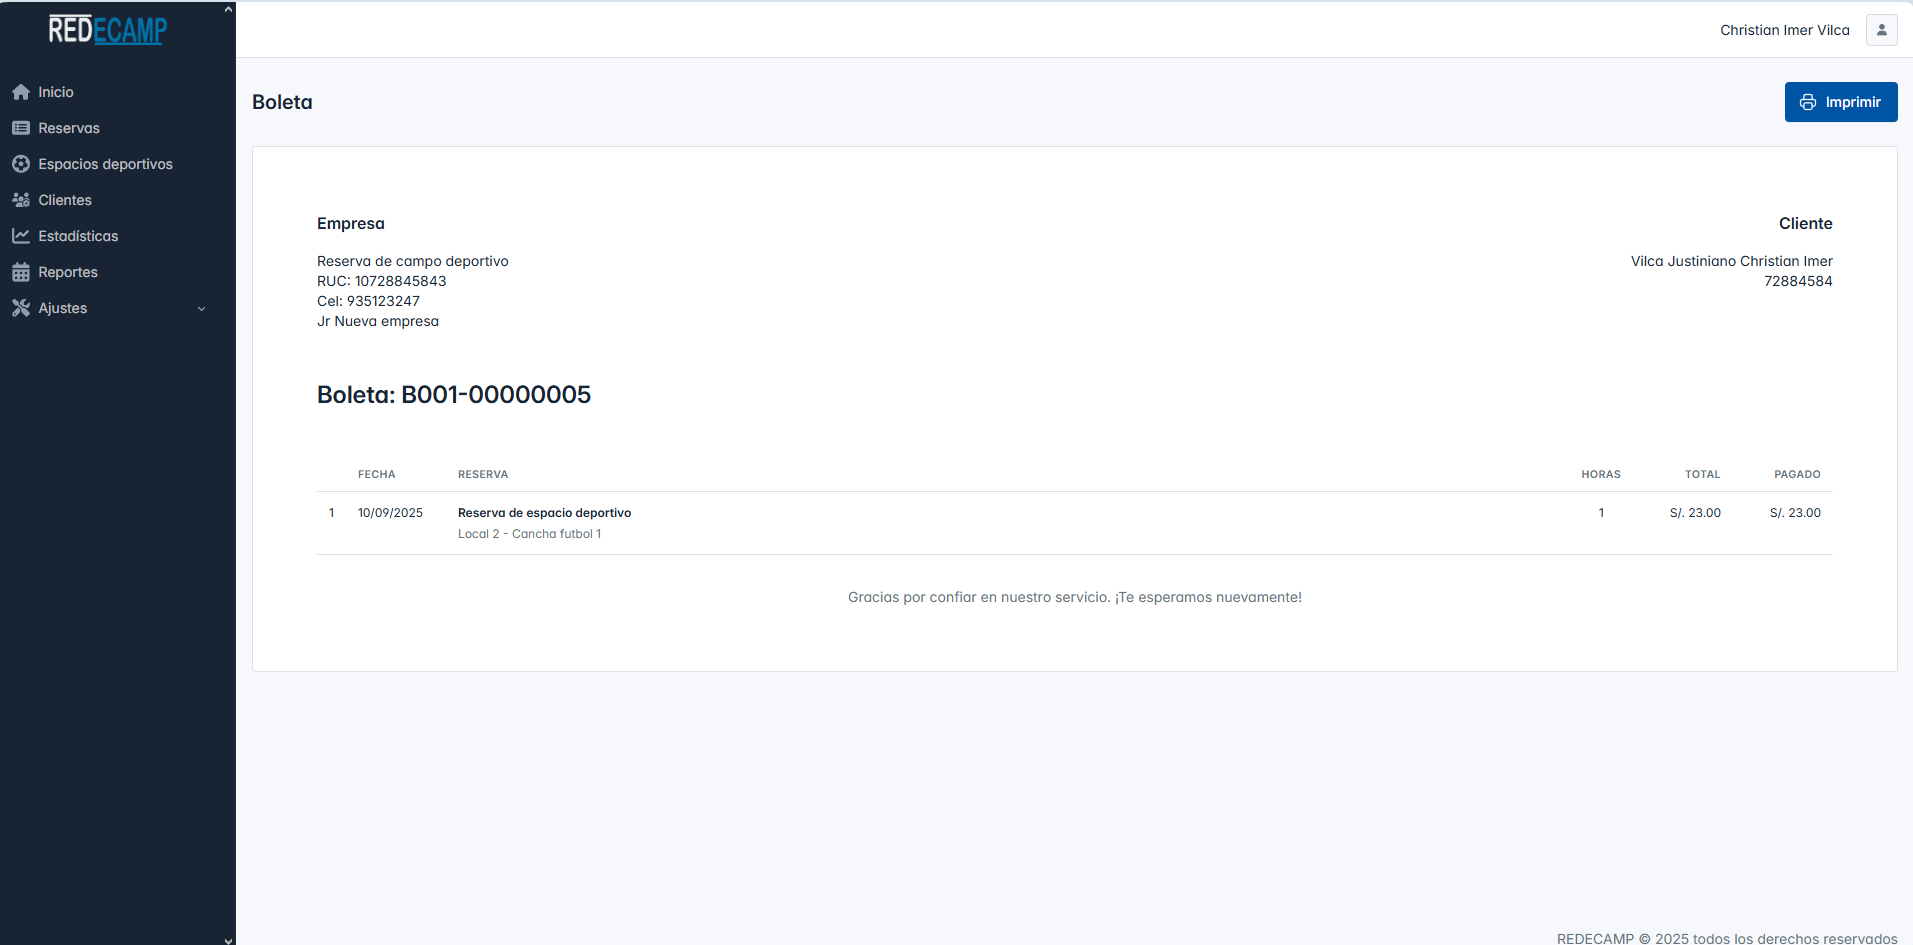Navigate to Estadísticas in the sidebar
The image size is (1913, 945).
[x=78, y=236]
